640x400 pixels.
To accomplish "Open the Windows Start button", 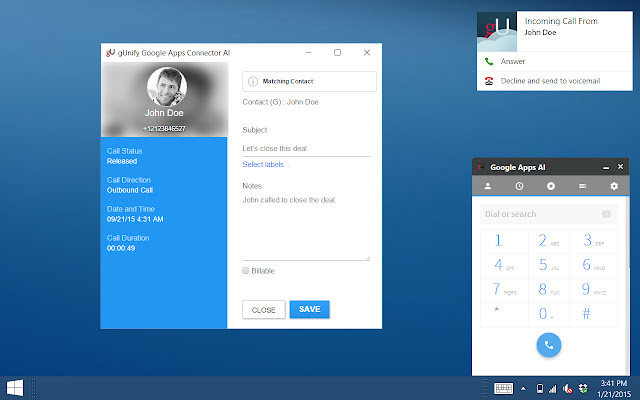I will click(x=15, y=388).
